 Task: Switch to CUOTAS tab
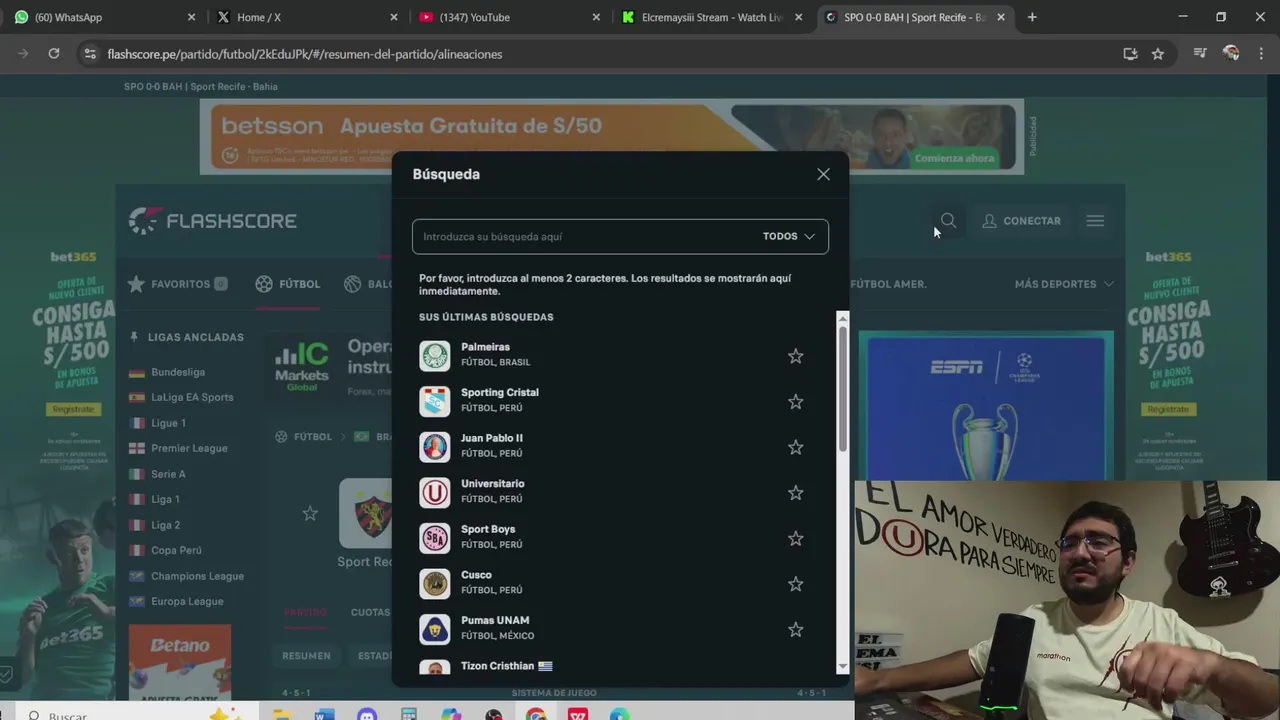(370, 612)
